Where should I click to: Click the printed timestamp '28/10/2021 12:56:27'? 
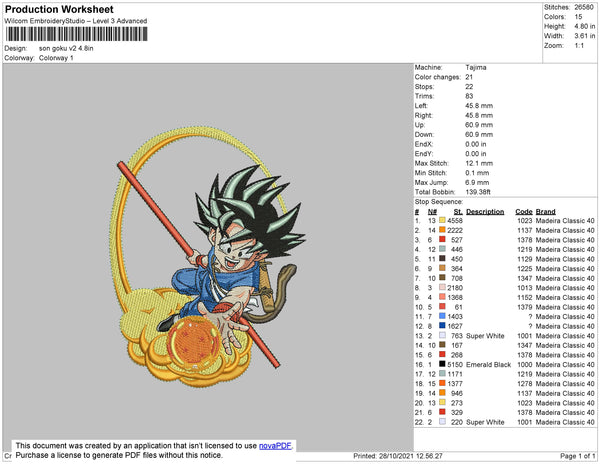411,456
